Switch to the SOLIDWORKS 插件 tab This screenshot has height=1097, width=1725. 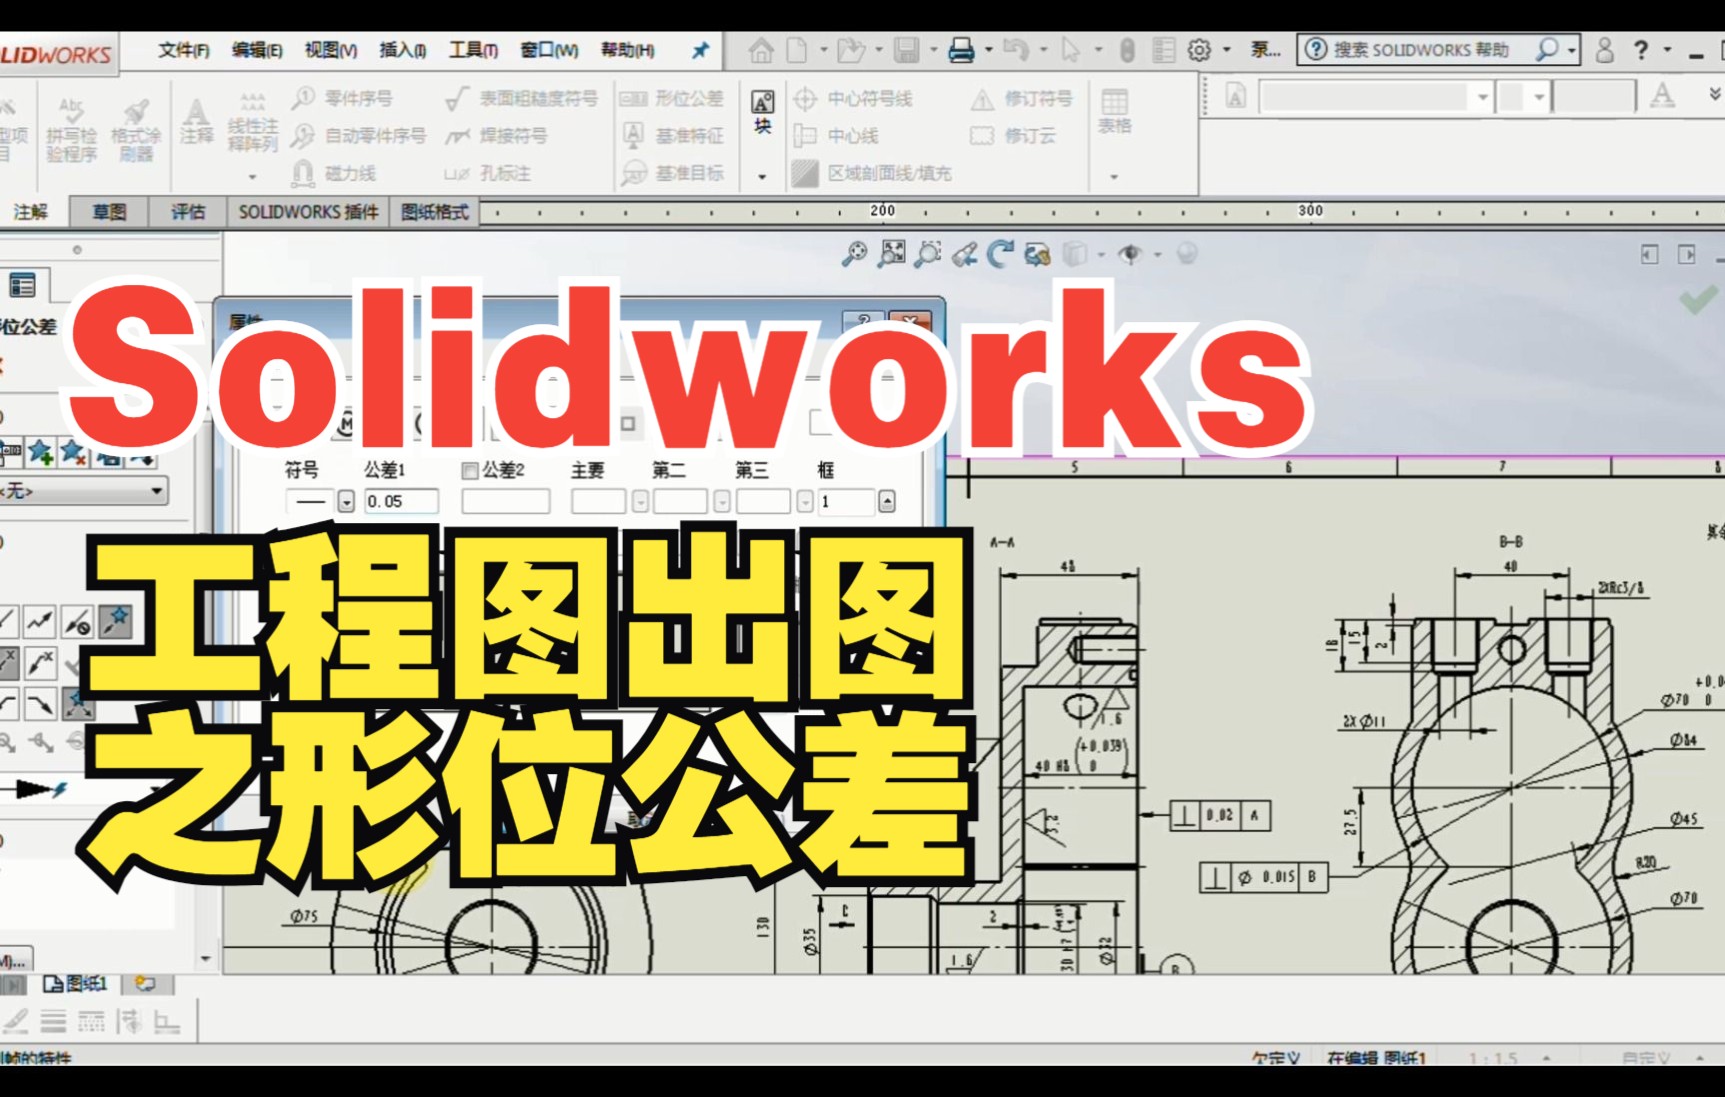click(308, 212)
